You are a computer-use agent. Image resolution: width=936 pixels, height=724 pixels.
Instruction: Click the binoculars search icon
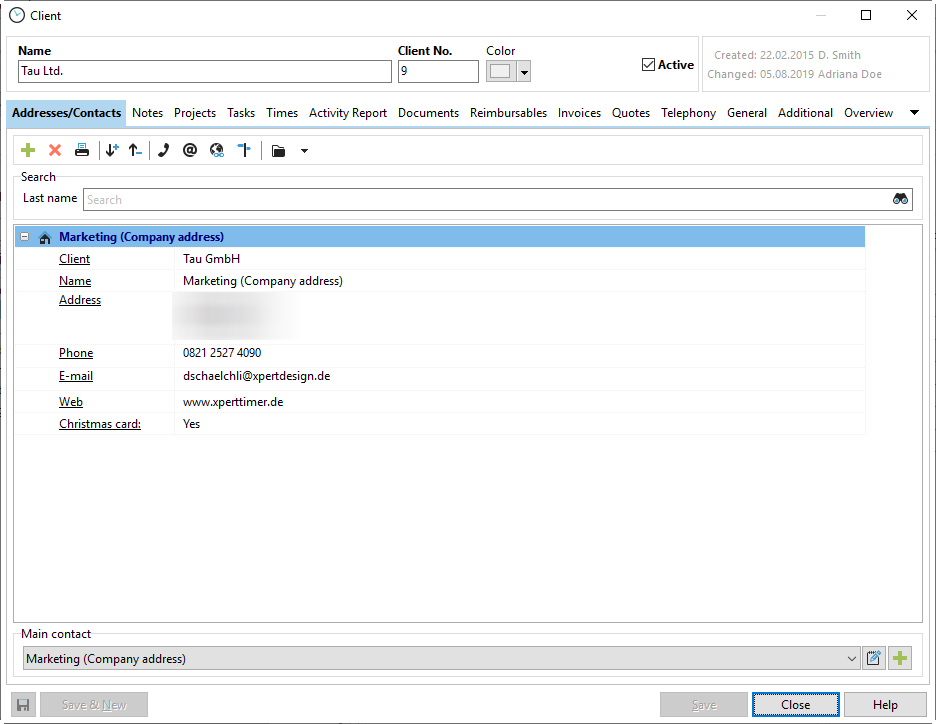click(x=900, y=199)
